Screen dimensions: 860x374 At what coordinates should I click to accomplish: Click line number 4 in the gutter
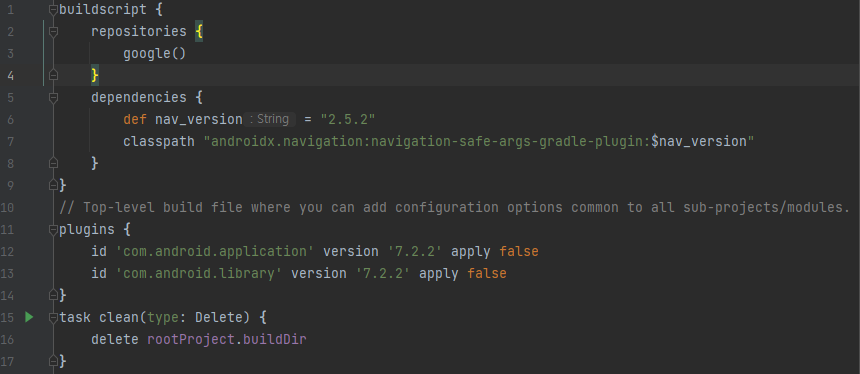(x=11, y=75)
